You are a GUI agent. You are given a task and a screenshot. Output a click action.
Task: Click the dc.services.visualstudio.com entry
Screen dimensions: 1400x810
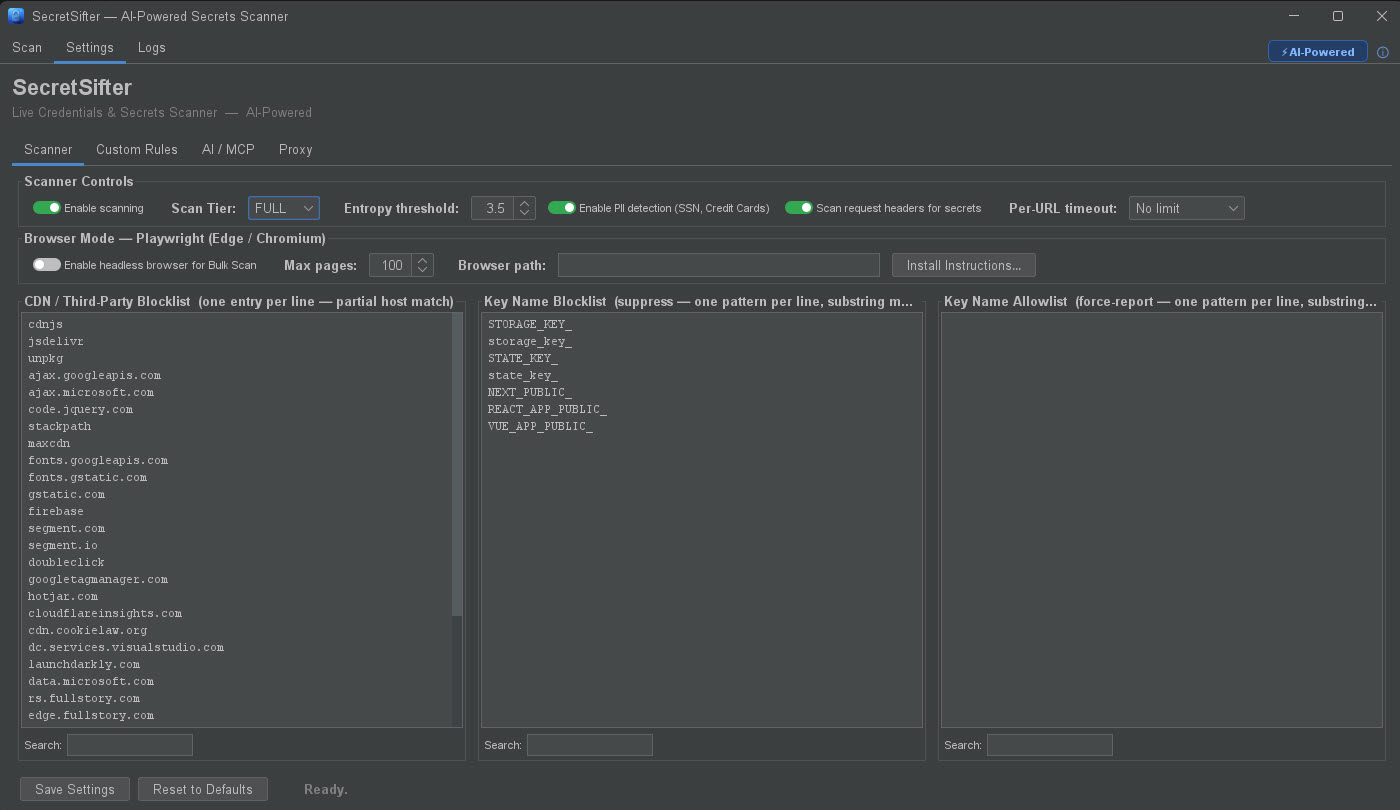(x=126, y=647)
